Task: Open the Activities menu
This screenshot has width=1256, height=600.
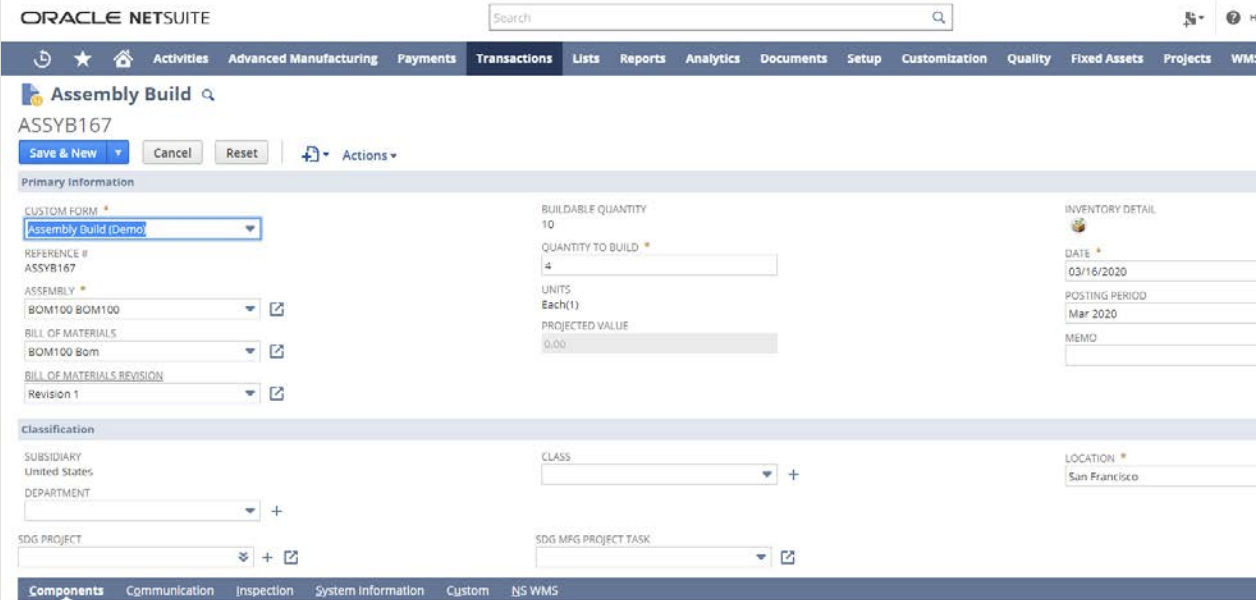Action: tap(181, 59)
